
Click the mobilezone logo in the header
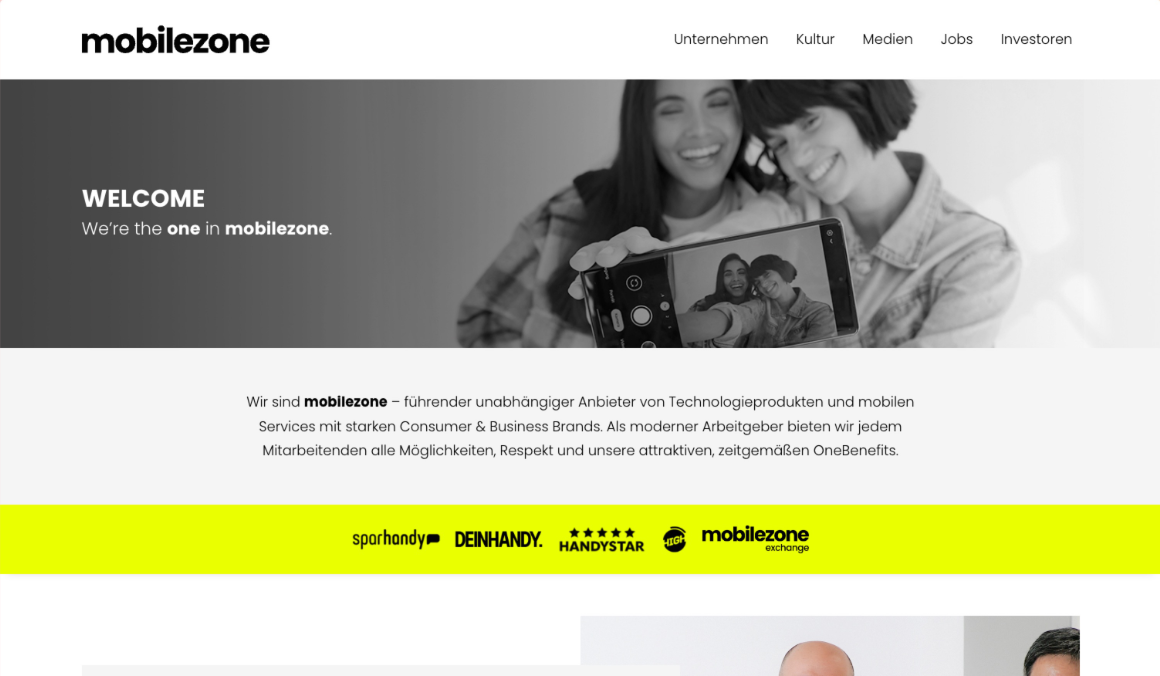click(175, 40)
